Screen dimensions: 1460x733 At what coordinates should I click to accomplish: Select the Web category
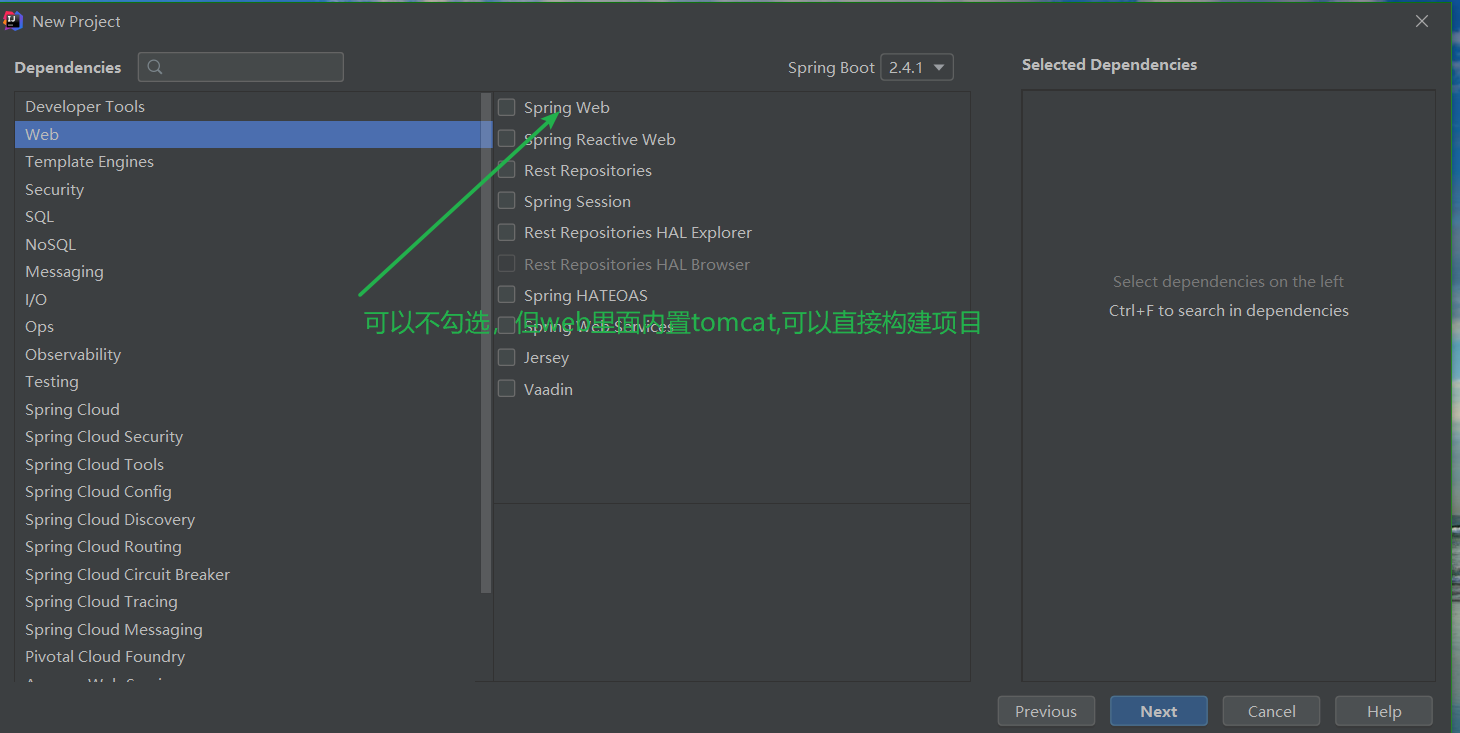248,134
